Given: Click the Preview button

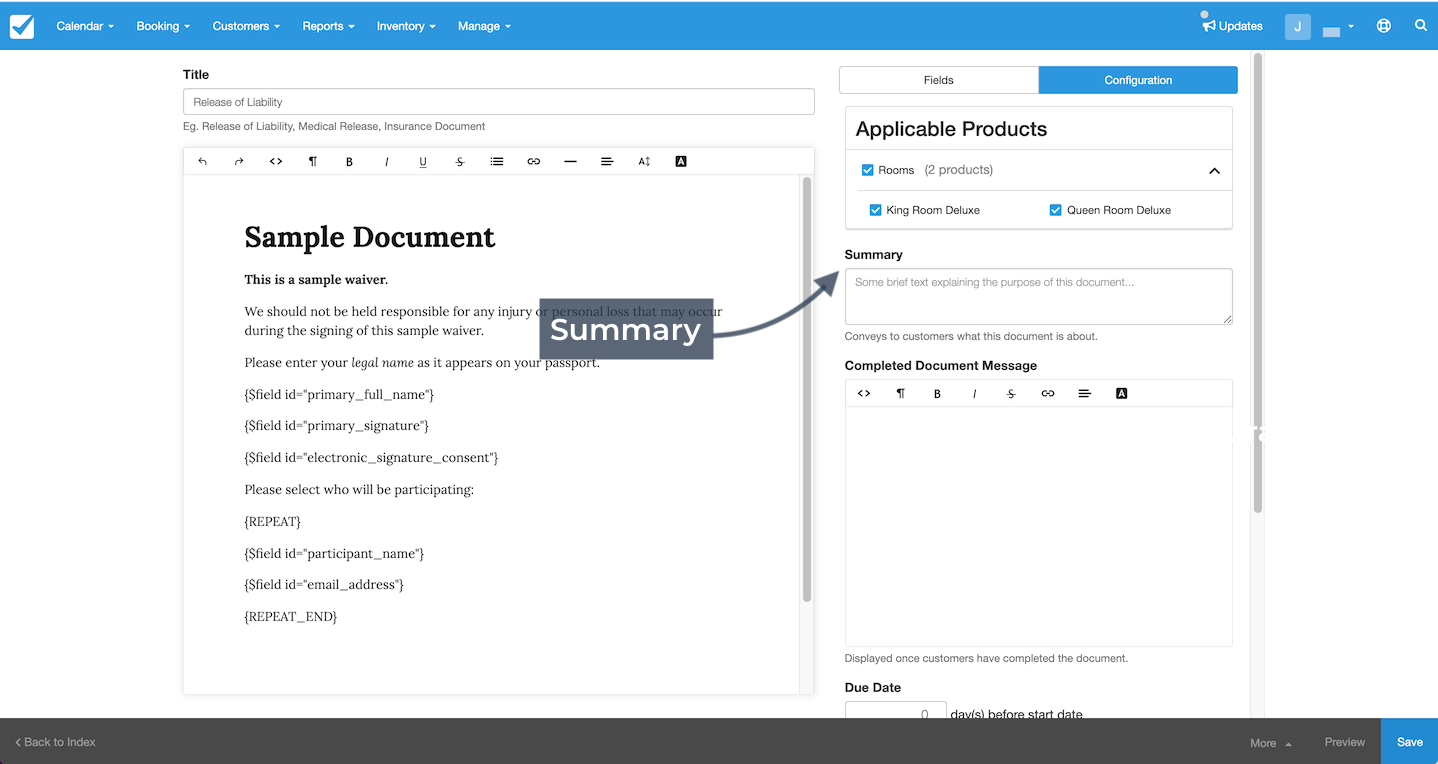Looking at the screenshot, I should [x=1344, y=742].
